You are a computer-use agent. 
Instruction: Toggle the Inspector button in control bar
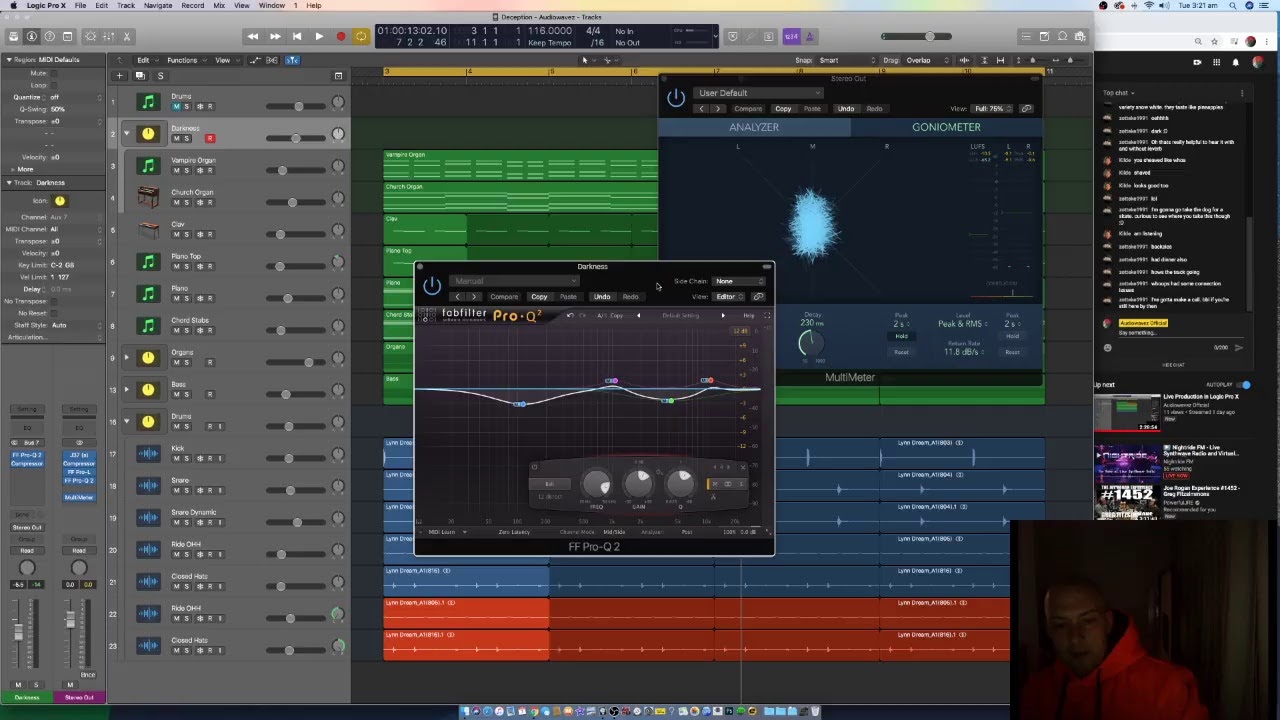[x=31, y=36]
